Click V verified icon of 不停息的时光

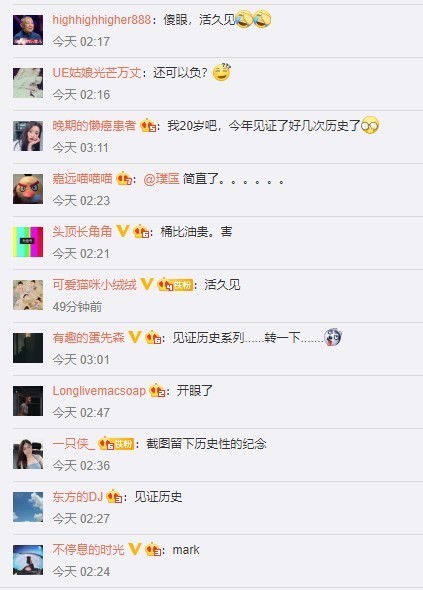click(x=135, y=549)
